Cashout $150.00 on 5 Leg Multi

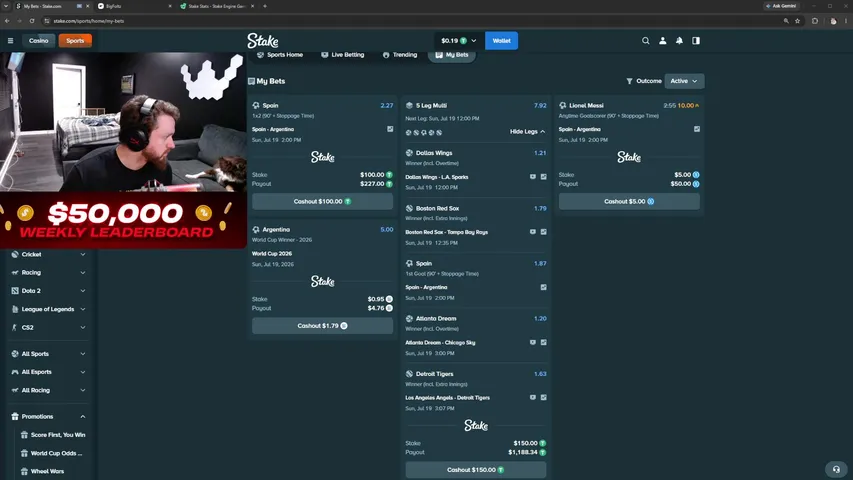pos(475,470)
